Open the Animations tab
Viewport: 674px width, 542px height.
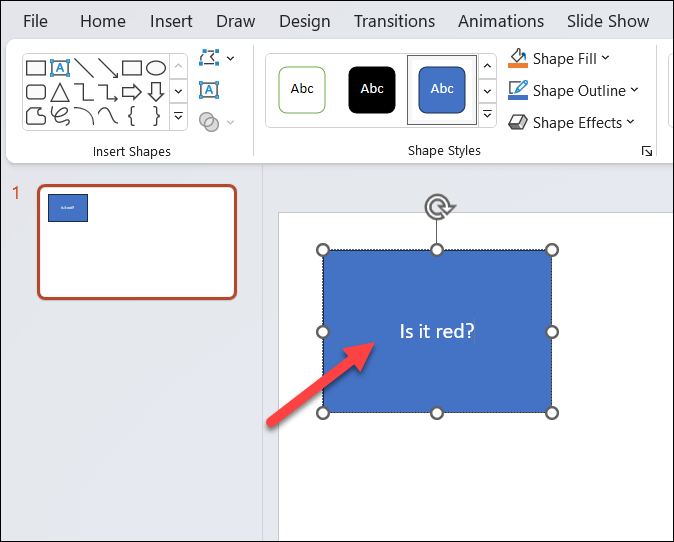tap(500, 21)
